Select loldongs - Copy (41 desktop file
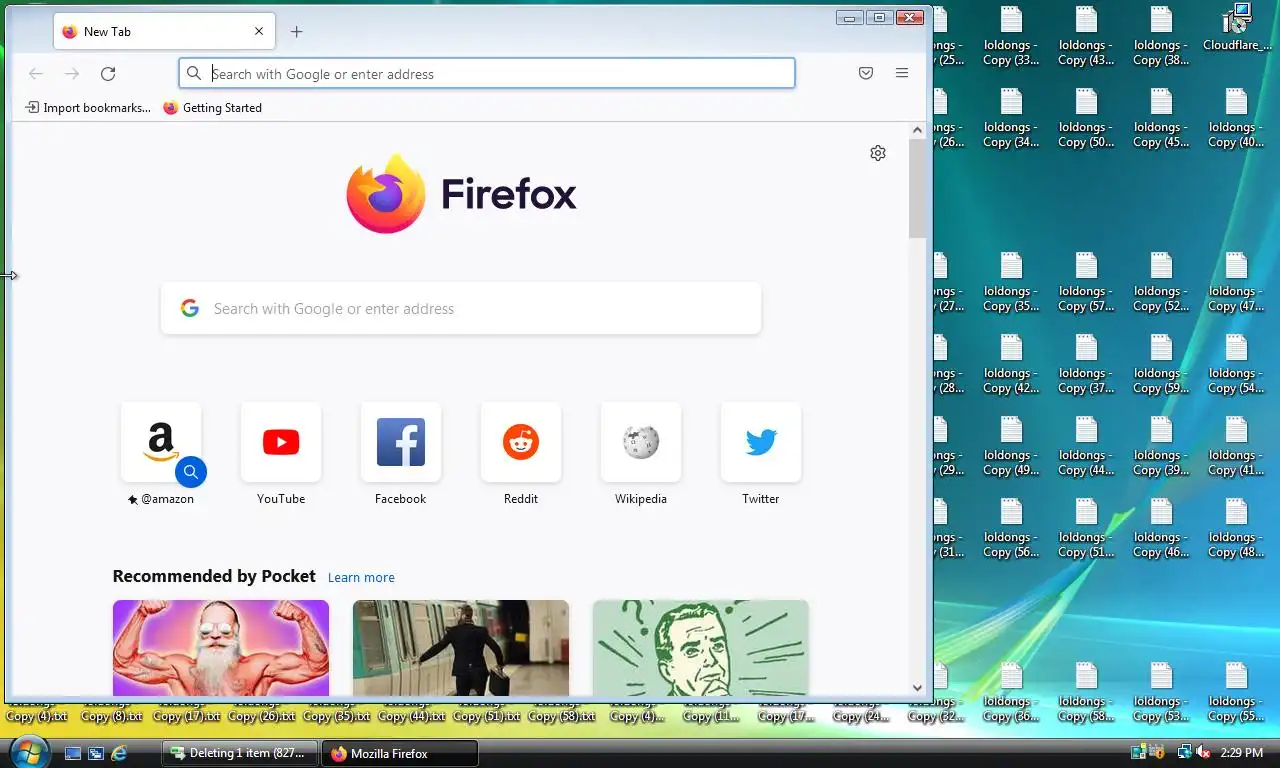 [1236, 446]
